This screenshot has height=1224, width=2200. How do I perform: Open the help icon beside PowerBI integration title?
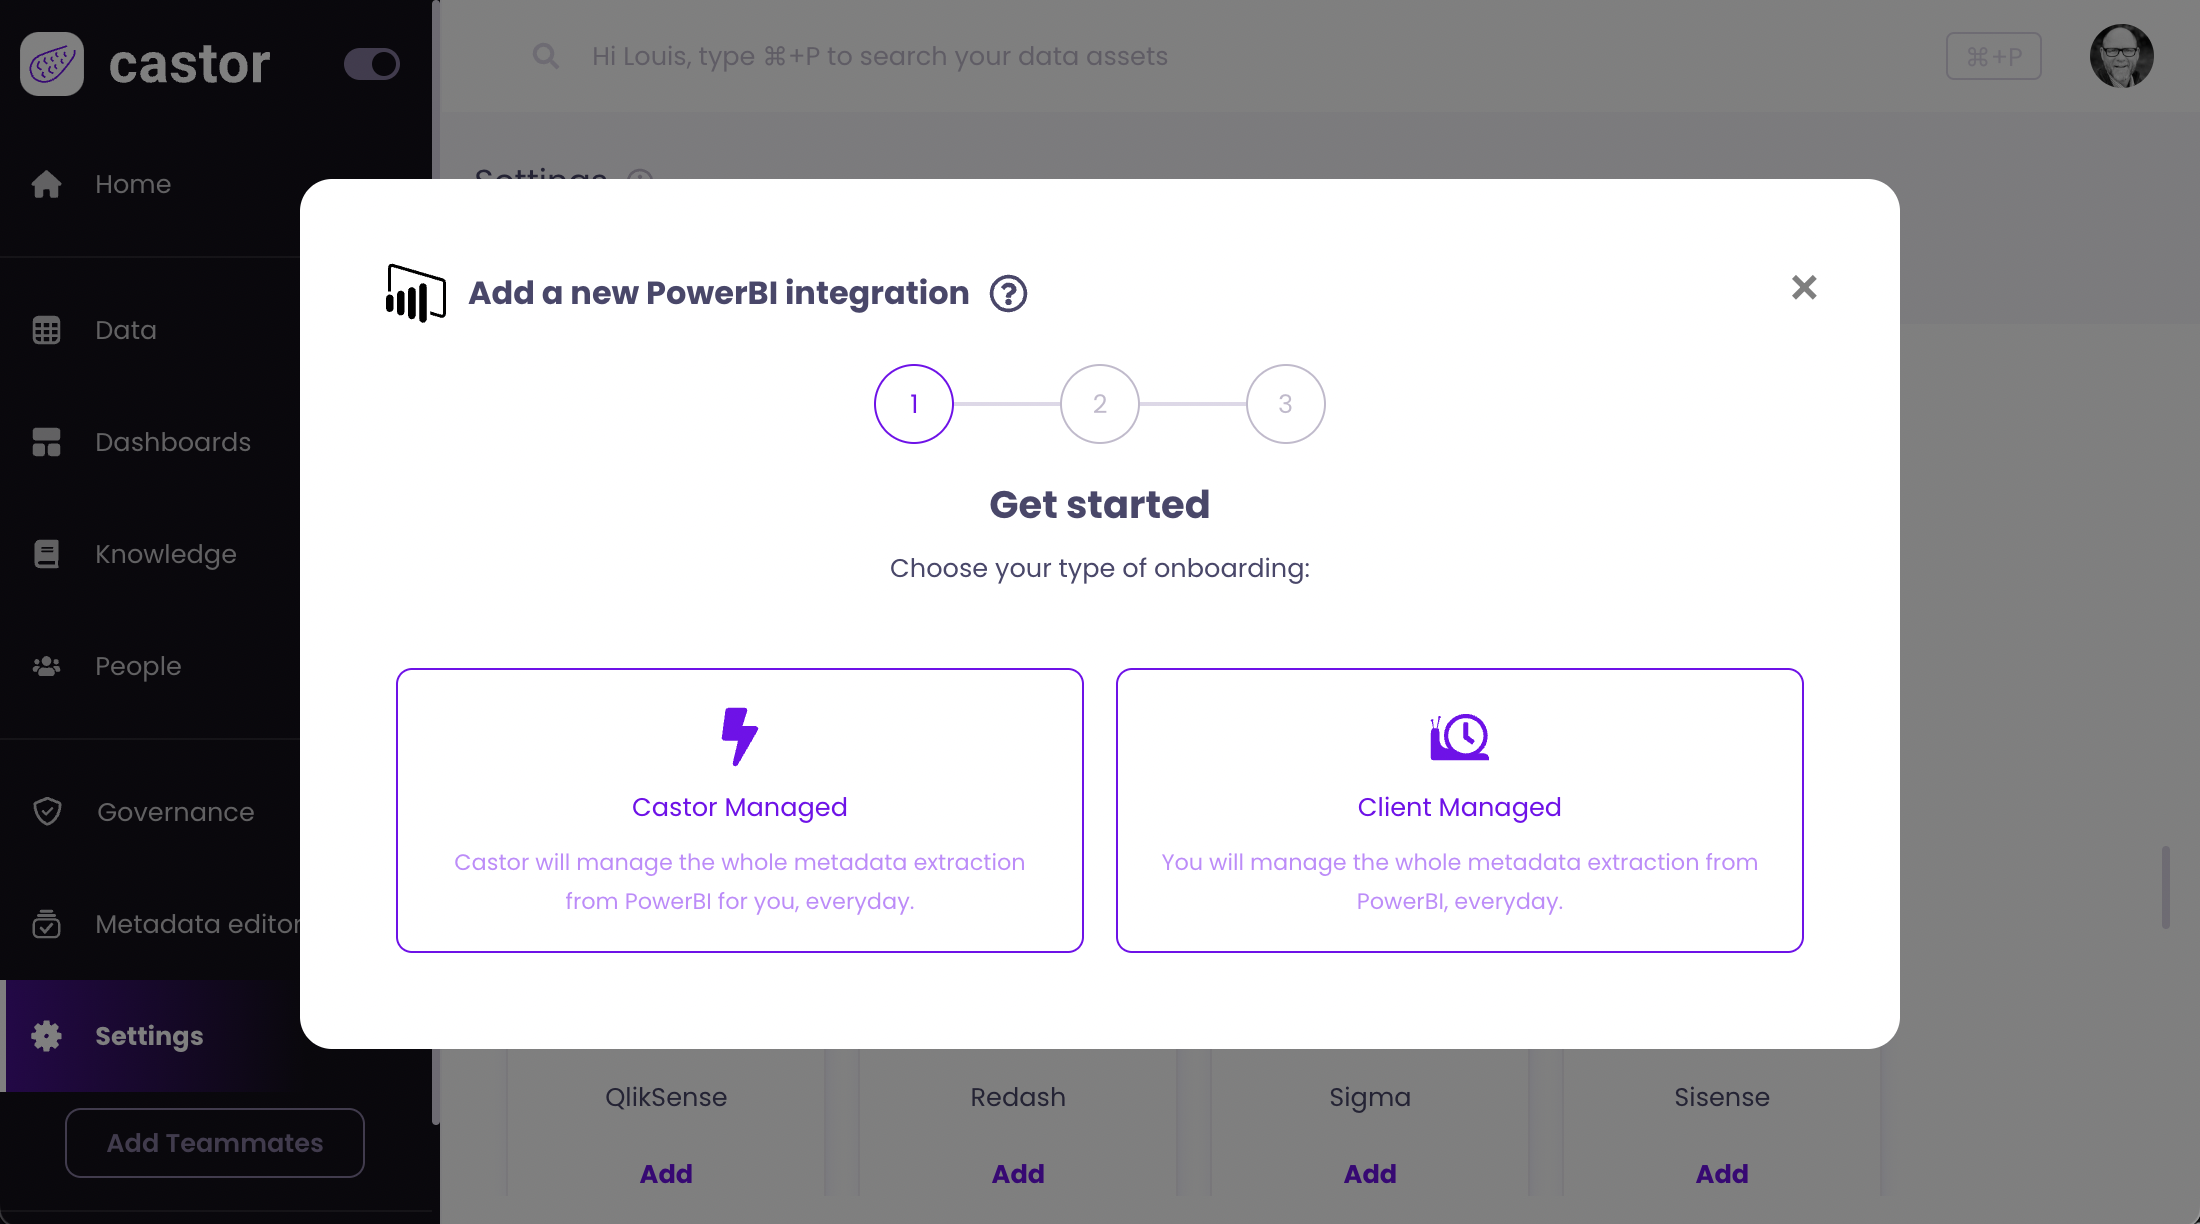(1008, 294)
